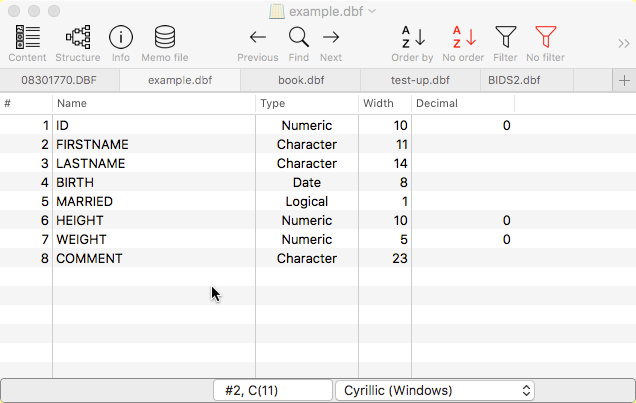Select the No order icon
Image resolution: width=636 pixels, height=403 pixels.
[x=463, y=38]
